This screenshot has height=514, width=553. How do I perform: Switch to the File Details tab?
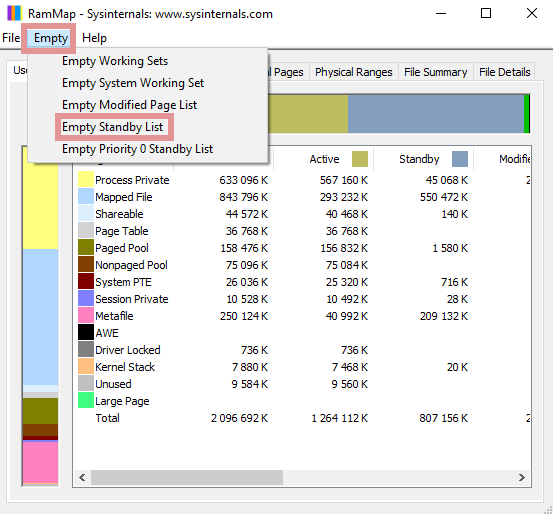(x=504, y=72)
